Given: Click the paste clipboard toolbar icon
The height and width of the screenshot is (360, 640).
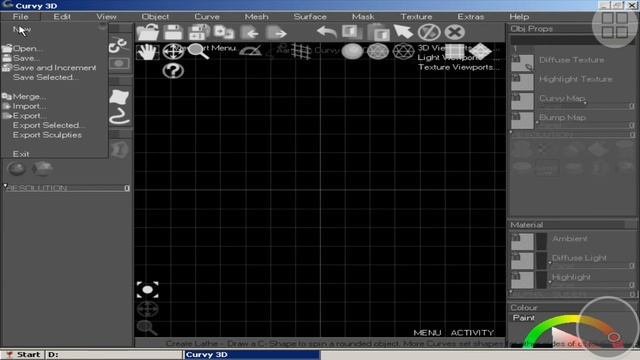Looking at the screenshot, I should pos(378,32).
